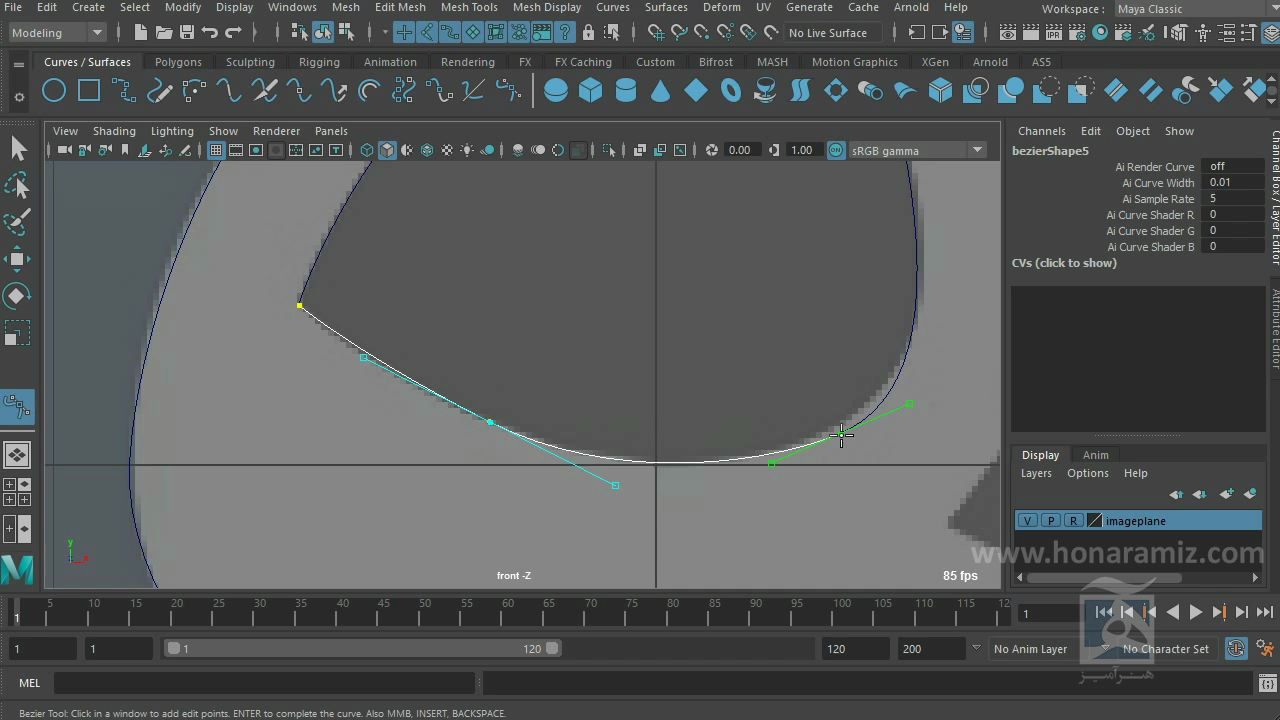Click the Play forwards button
The image size is (1280, 720).
1196,612
